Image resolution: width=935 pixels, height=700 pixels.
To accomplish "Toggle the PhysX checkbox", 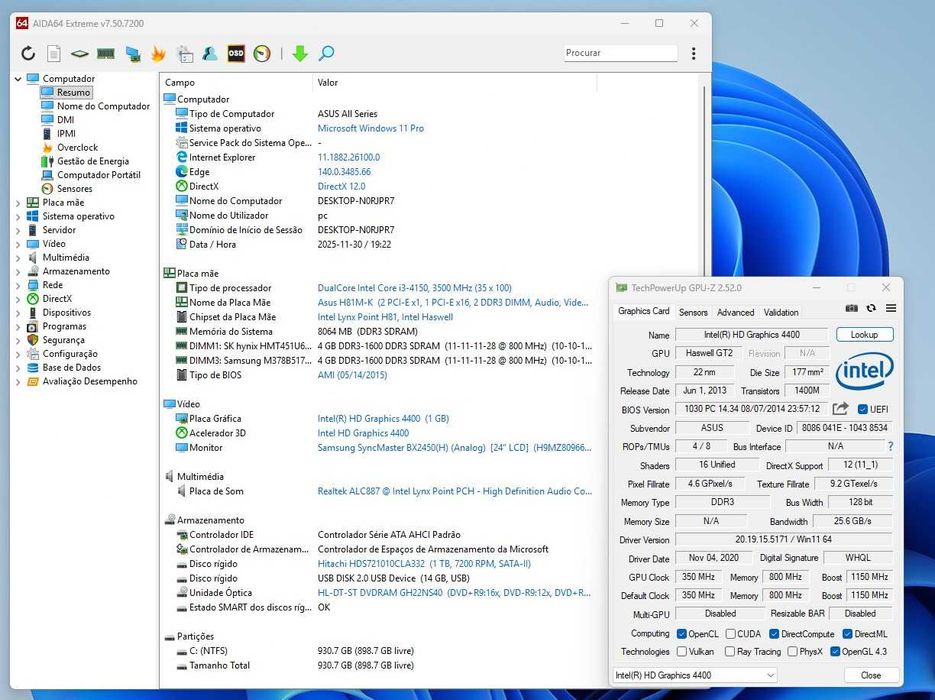I will click(792, 652).
